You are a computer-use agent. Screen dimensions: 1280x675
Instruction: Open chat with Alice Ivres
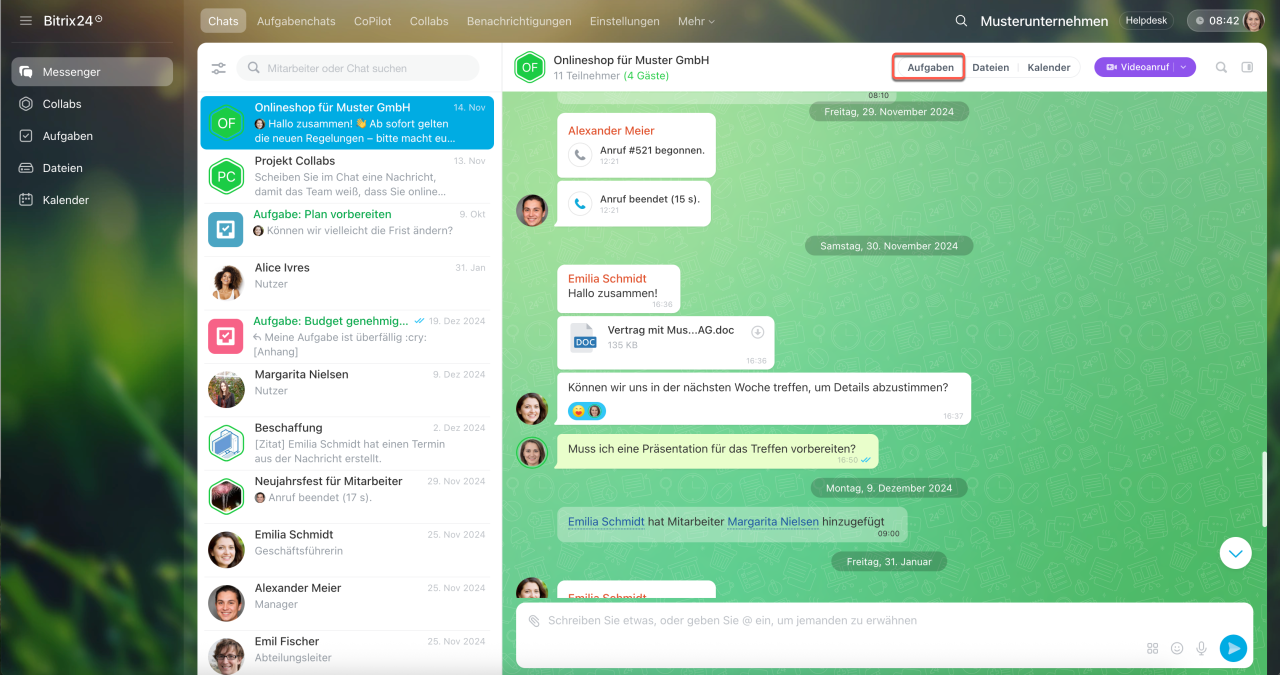click(x=347, y=283)
